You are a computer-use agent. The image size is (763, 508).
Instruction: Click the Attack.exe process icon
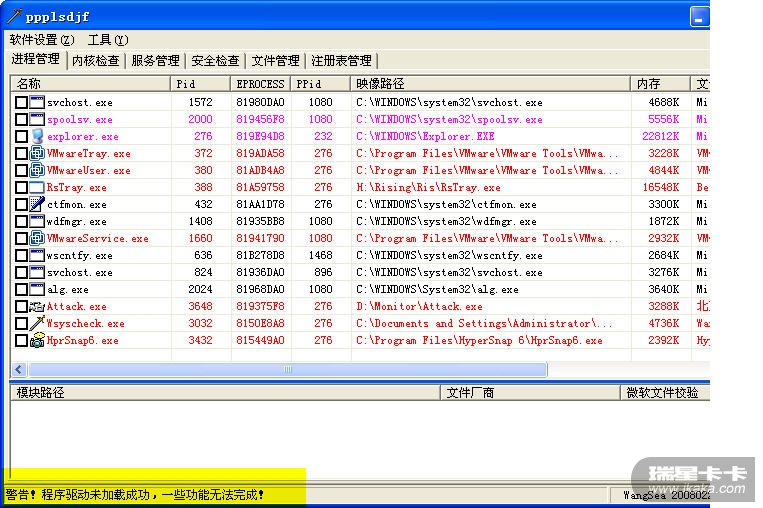coord(37,307)
